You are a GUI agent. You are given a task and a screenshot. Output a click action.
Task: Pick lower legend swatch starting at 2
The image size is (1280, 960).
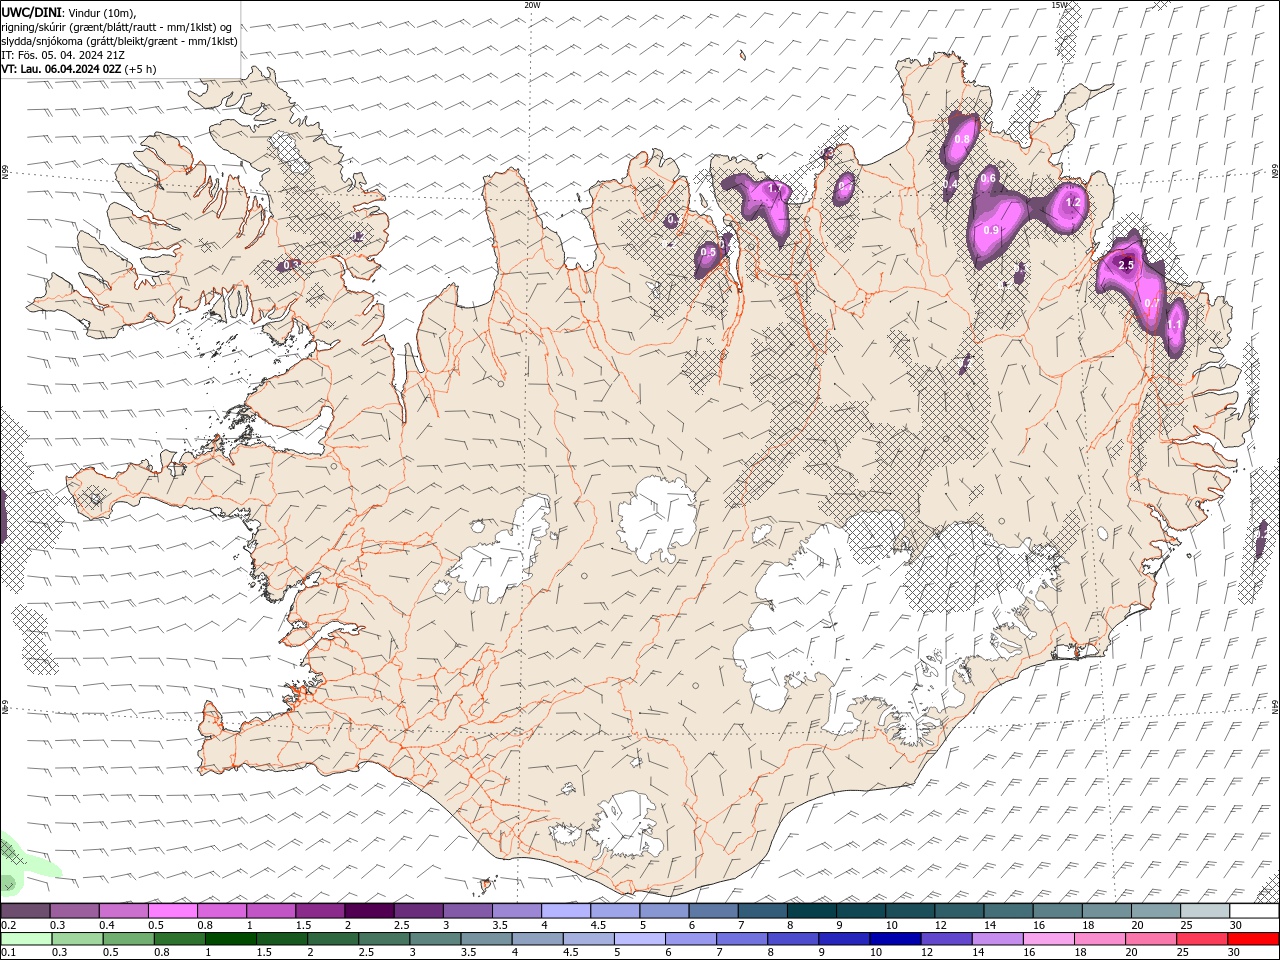[333, 939]
